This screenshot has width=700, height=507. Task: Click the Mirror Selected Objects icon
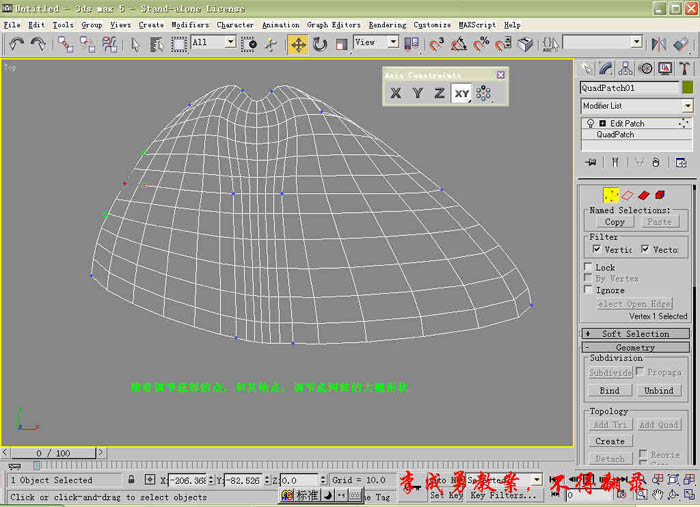click(x=659, y=44)
